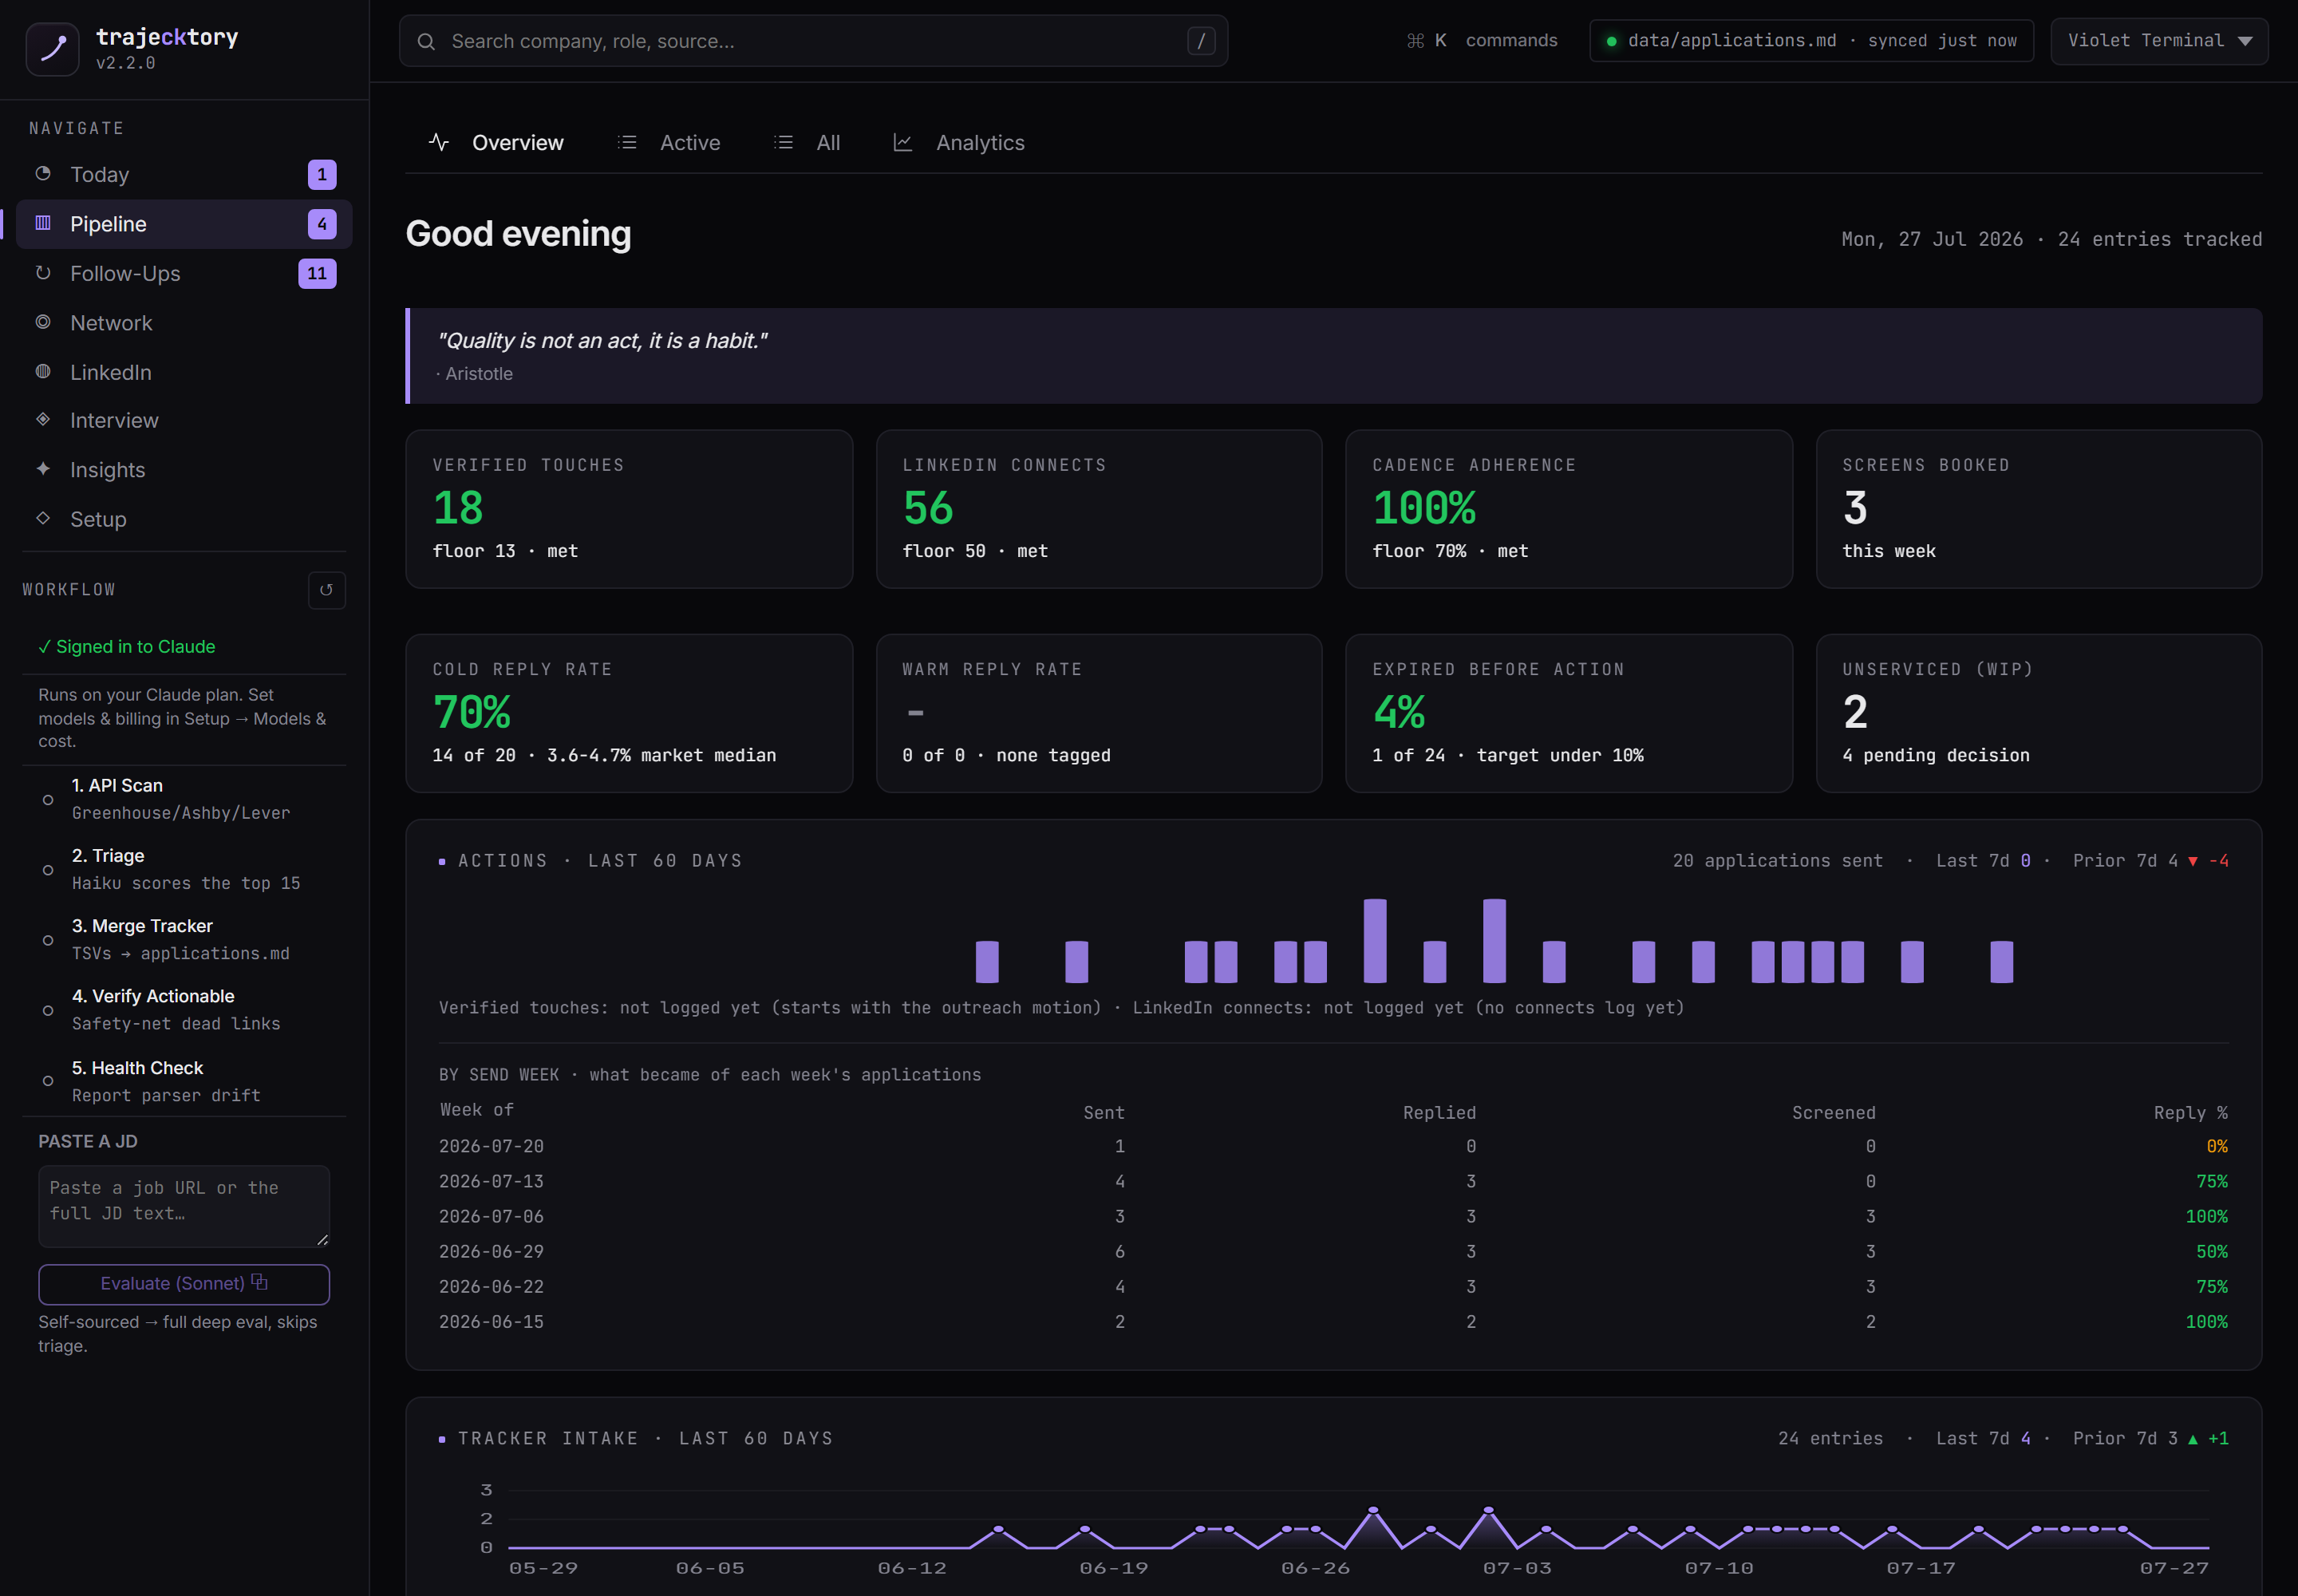
Task: Click the 07-03 tracker intake peak point
Action: 1489,1509
